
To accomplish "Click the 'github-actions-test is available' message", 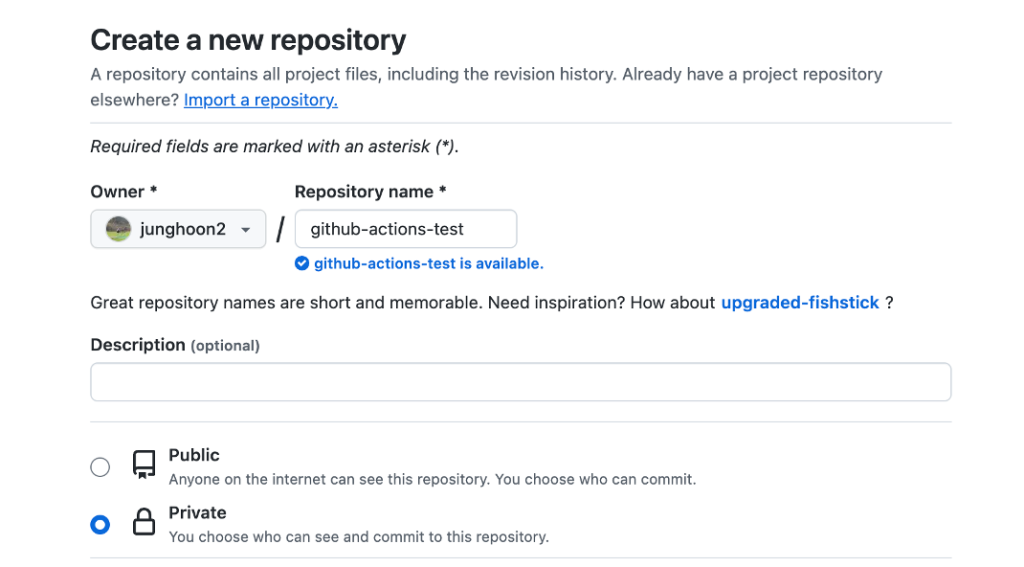I will click(428, 264).
